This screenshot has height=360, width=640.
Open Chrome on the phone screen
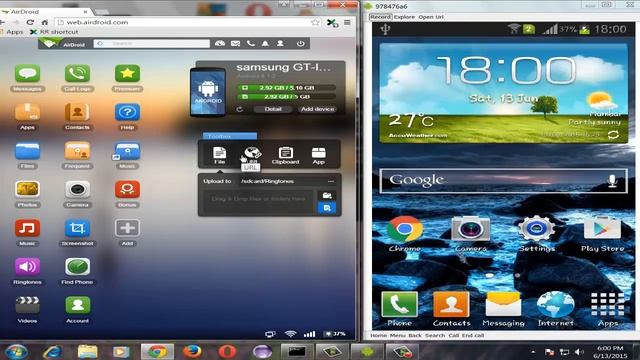click(x=405, y=233)
